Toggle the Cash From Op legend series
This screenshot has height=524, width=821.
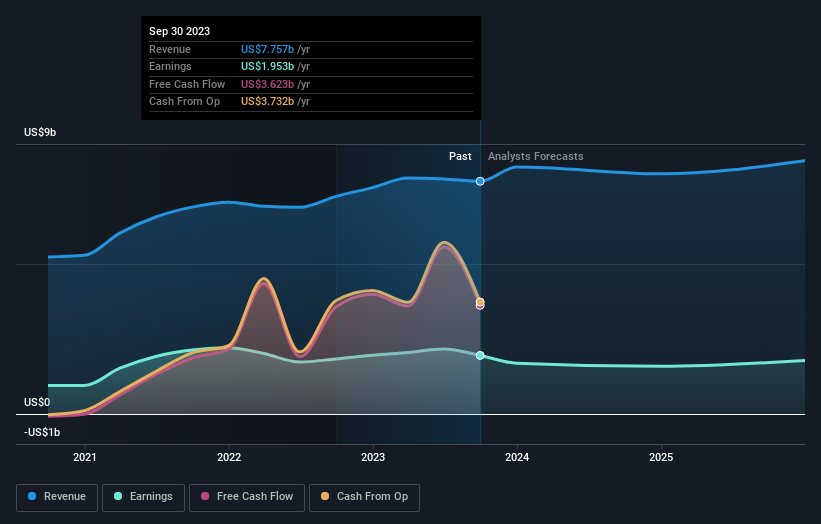[364, 497]
